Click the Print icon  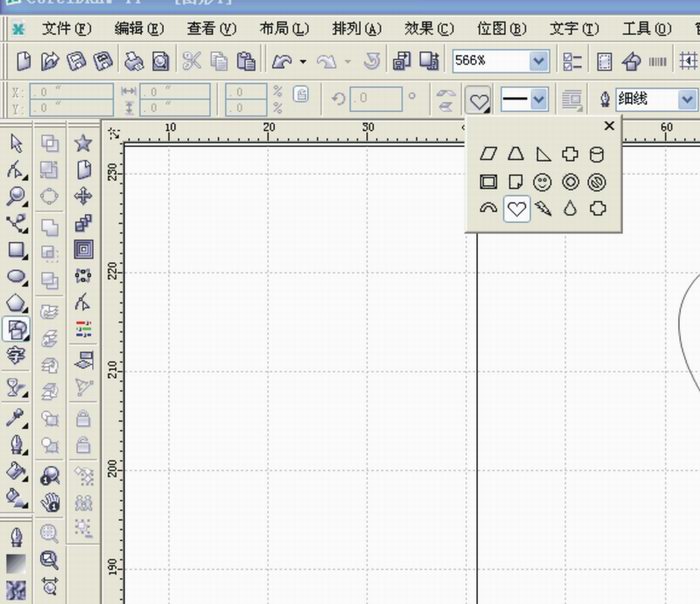133,61
